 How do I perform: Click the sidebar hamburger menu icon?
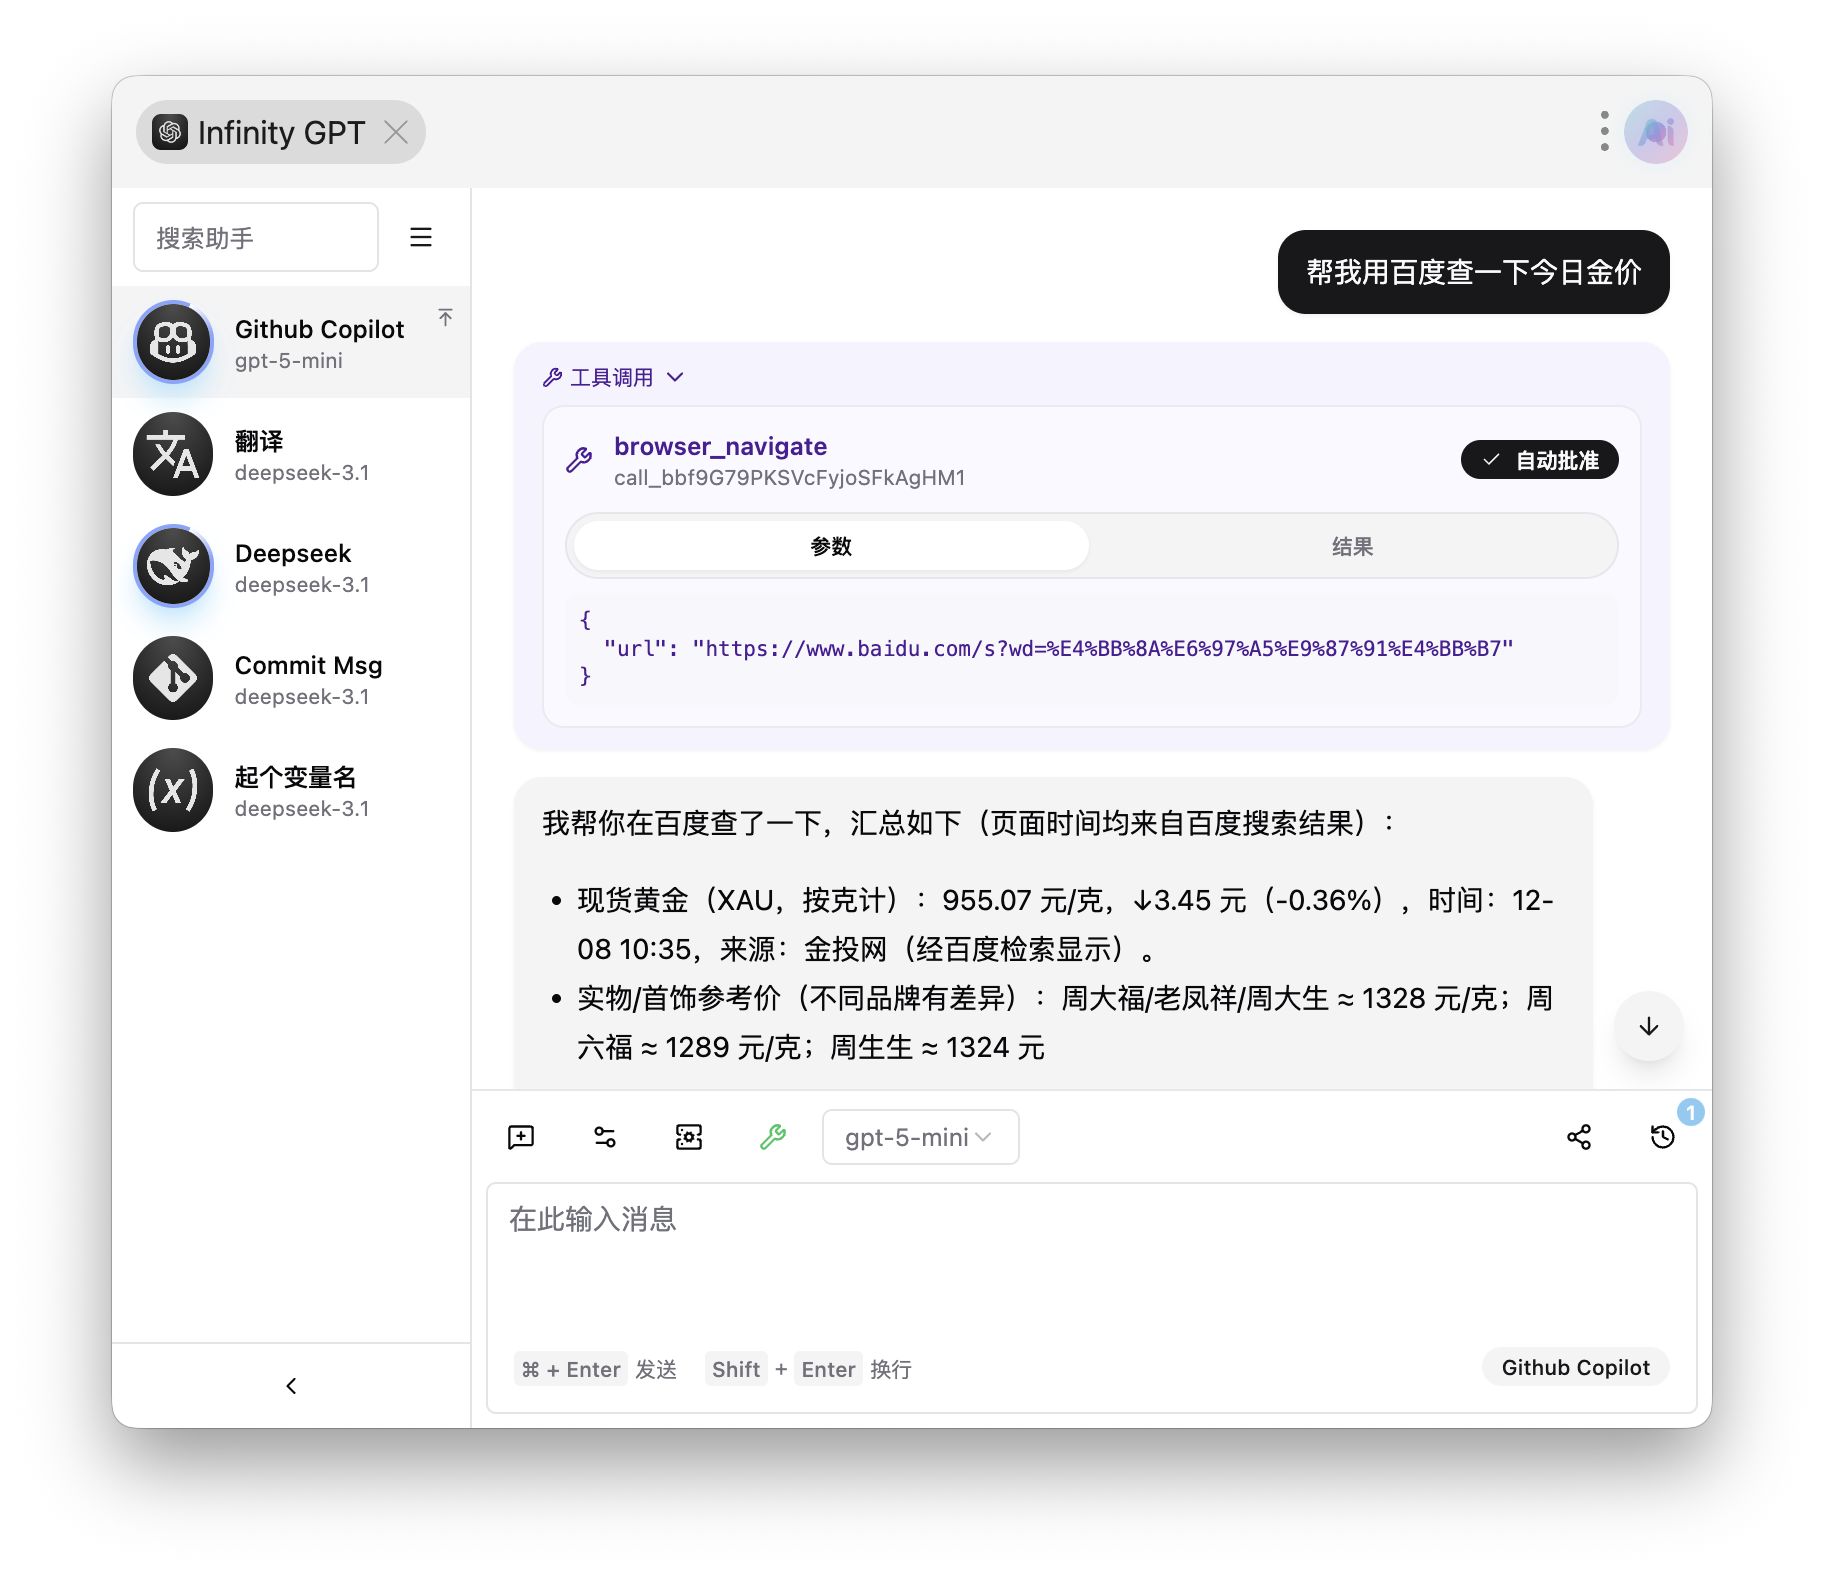[x=421, y=237]
